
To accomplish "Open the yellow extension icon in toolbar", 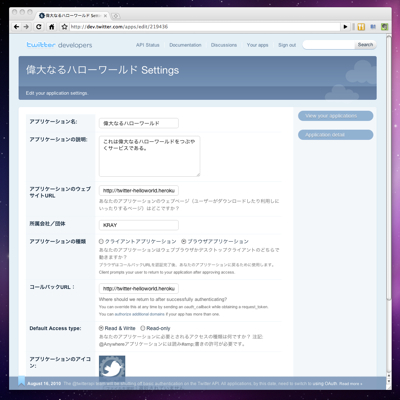I will (x=361, y=27).
